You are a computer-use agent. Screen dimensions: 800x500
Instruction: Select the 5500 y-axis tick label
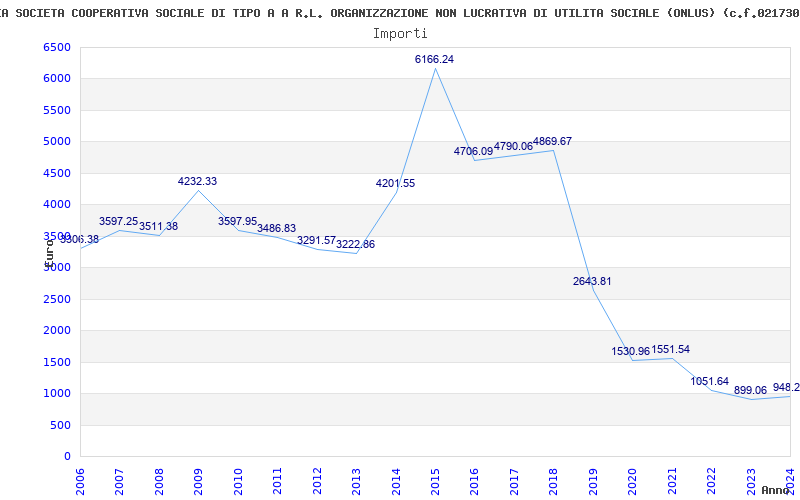pyautogui.click(x=57, y=111)
